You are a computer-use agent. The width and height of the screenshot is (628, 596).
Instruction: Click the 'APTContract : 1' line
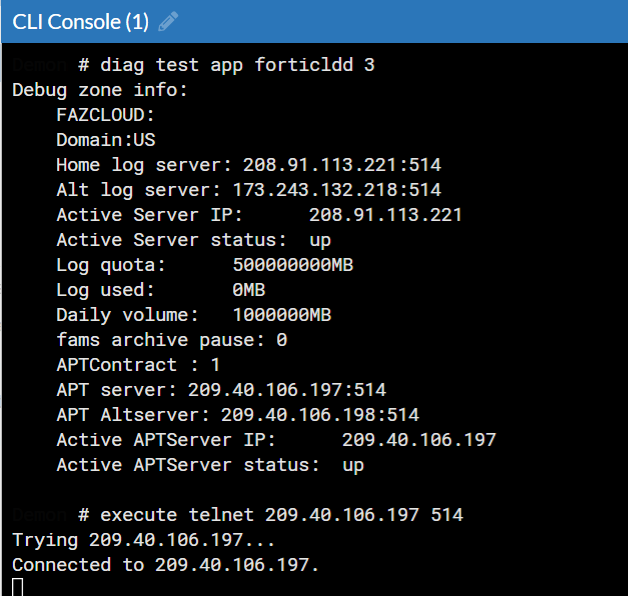pos(138,365)
